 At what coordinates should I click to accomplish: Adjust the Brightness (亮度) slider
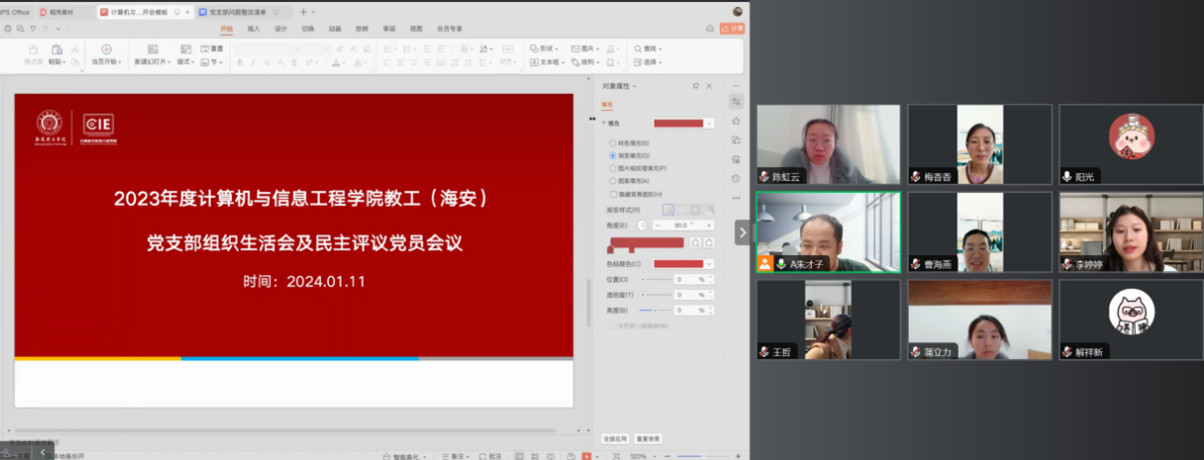coord(656,310)
